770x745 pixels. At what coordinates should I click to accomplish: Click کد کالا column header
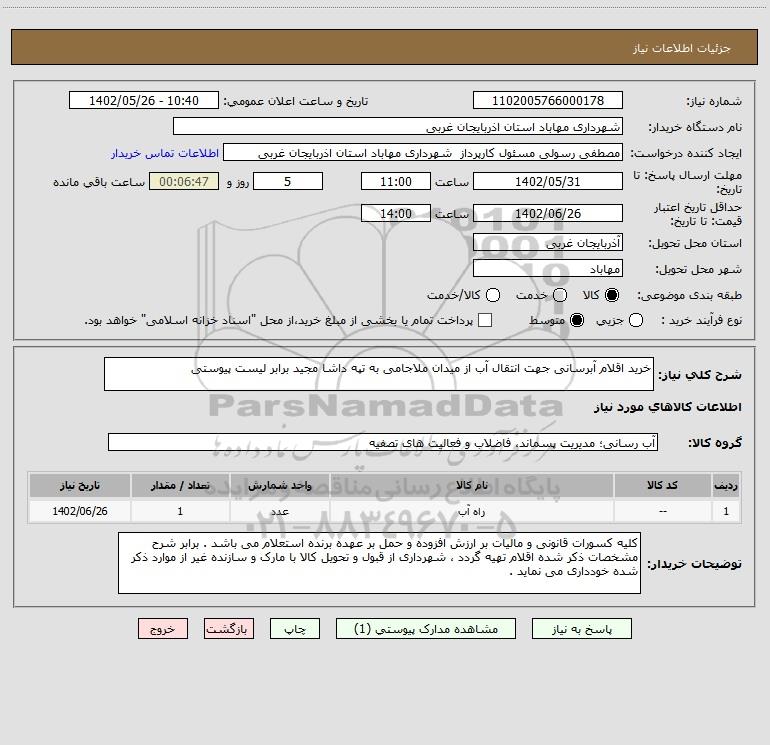tap(662, 485)
